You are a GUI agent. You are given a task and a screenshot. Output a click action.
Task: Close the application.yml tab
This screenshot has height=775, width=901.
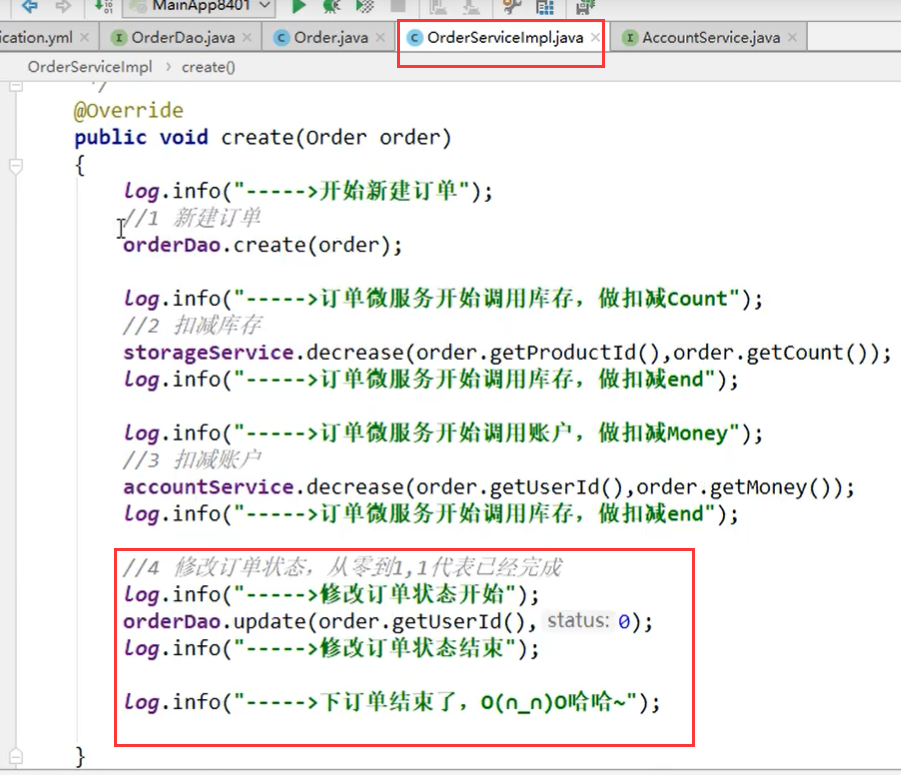(84, 37)
